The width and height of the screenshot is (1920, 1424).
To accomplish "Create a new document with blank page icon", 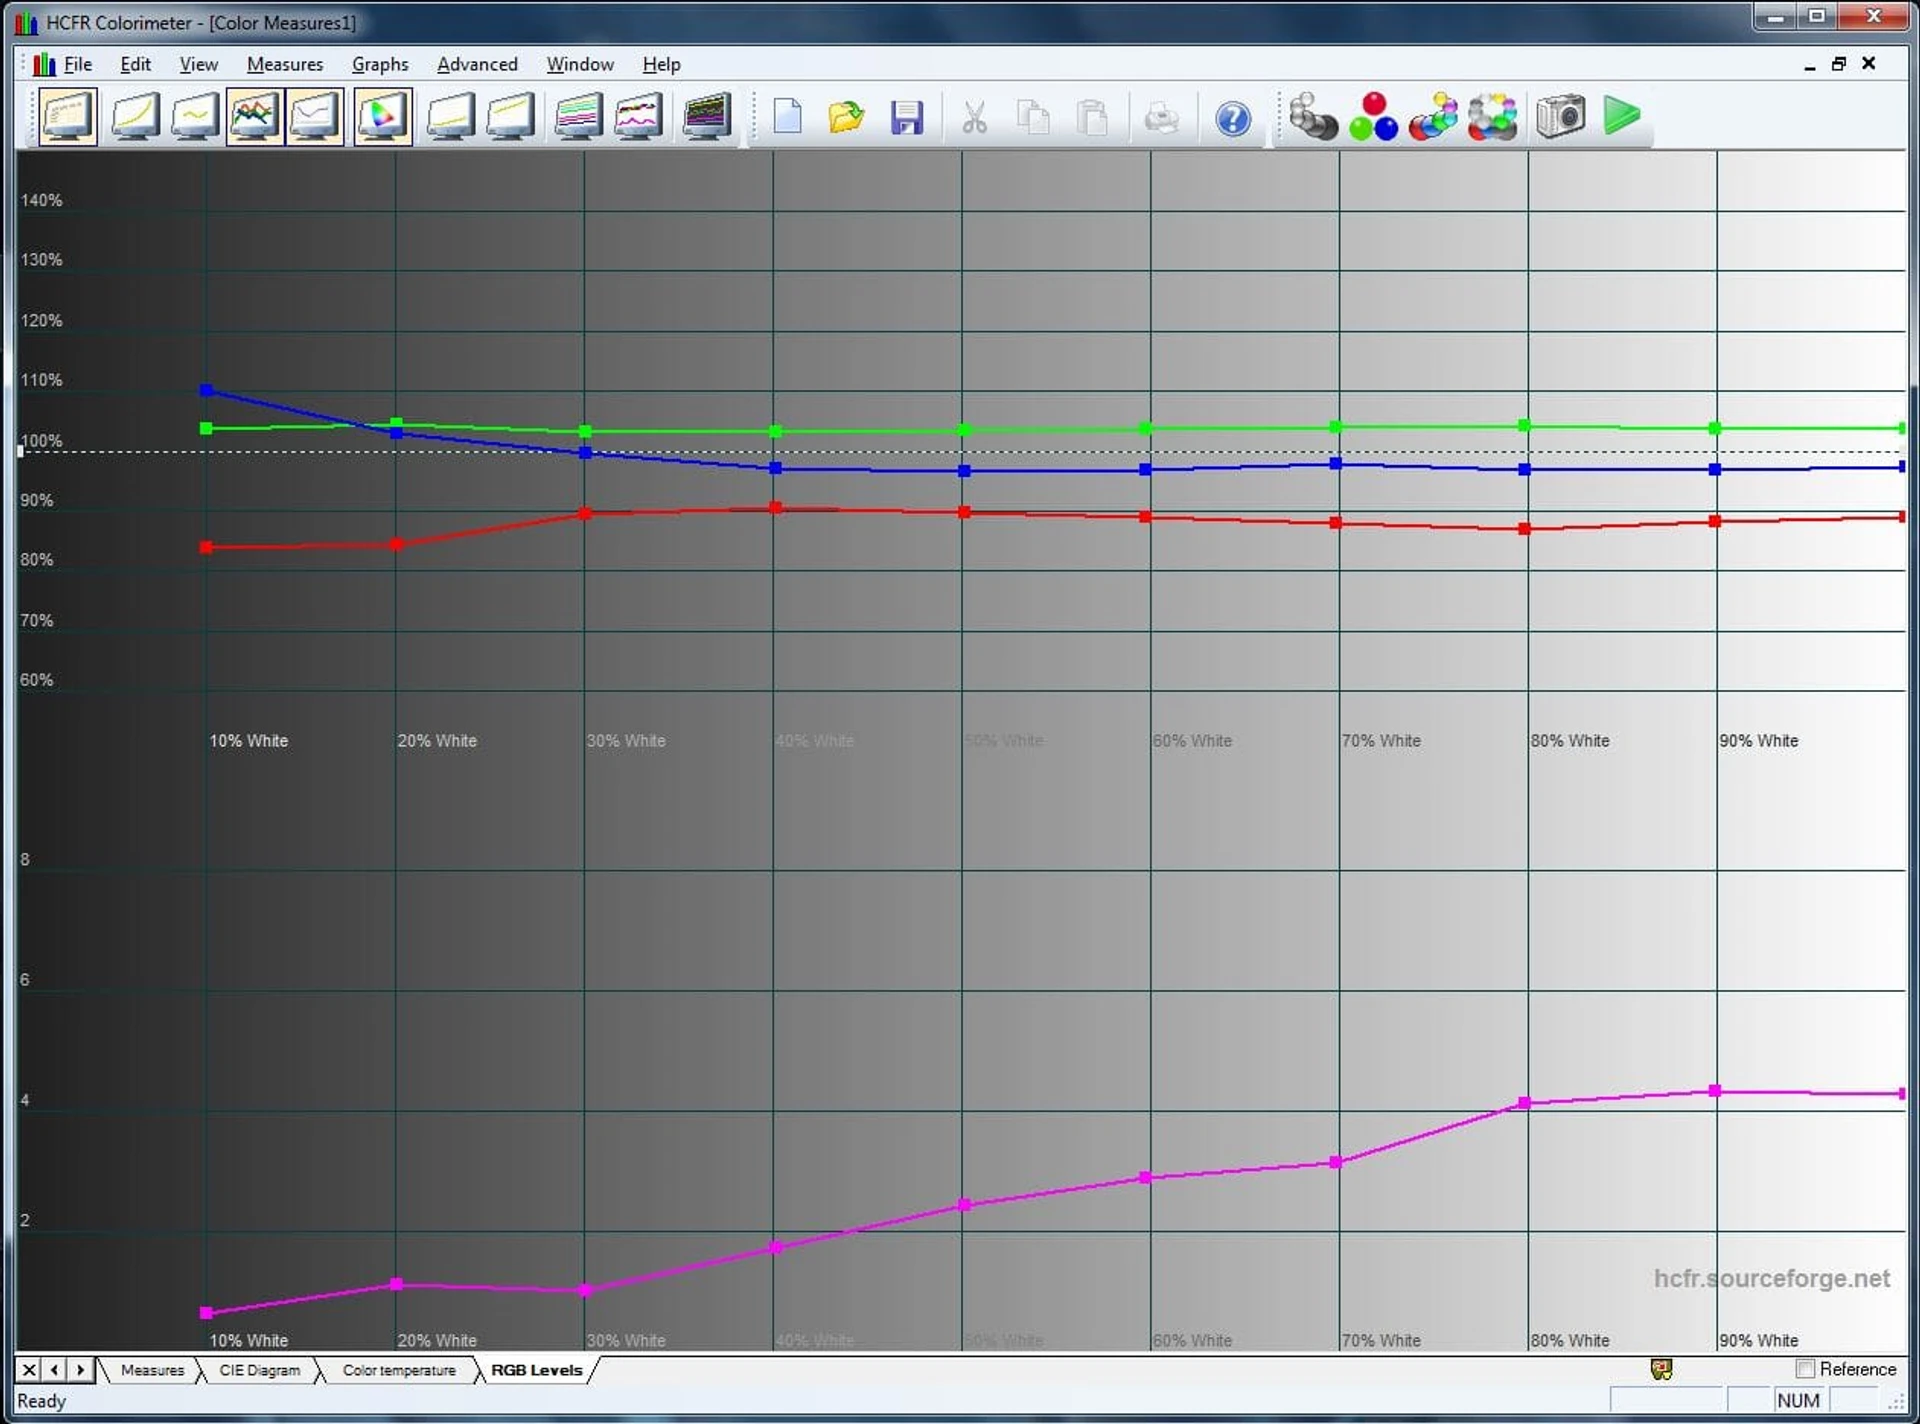I will tap(788, 117).
